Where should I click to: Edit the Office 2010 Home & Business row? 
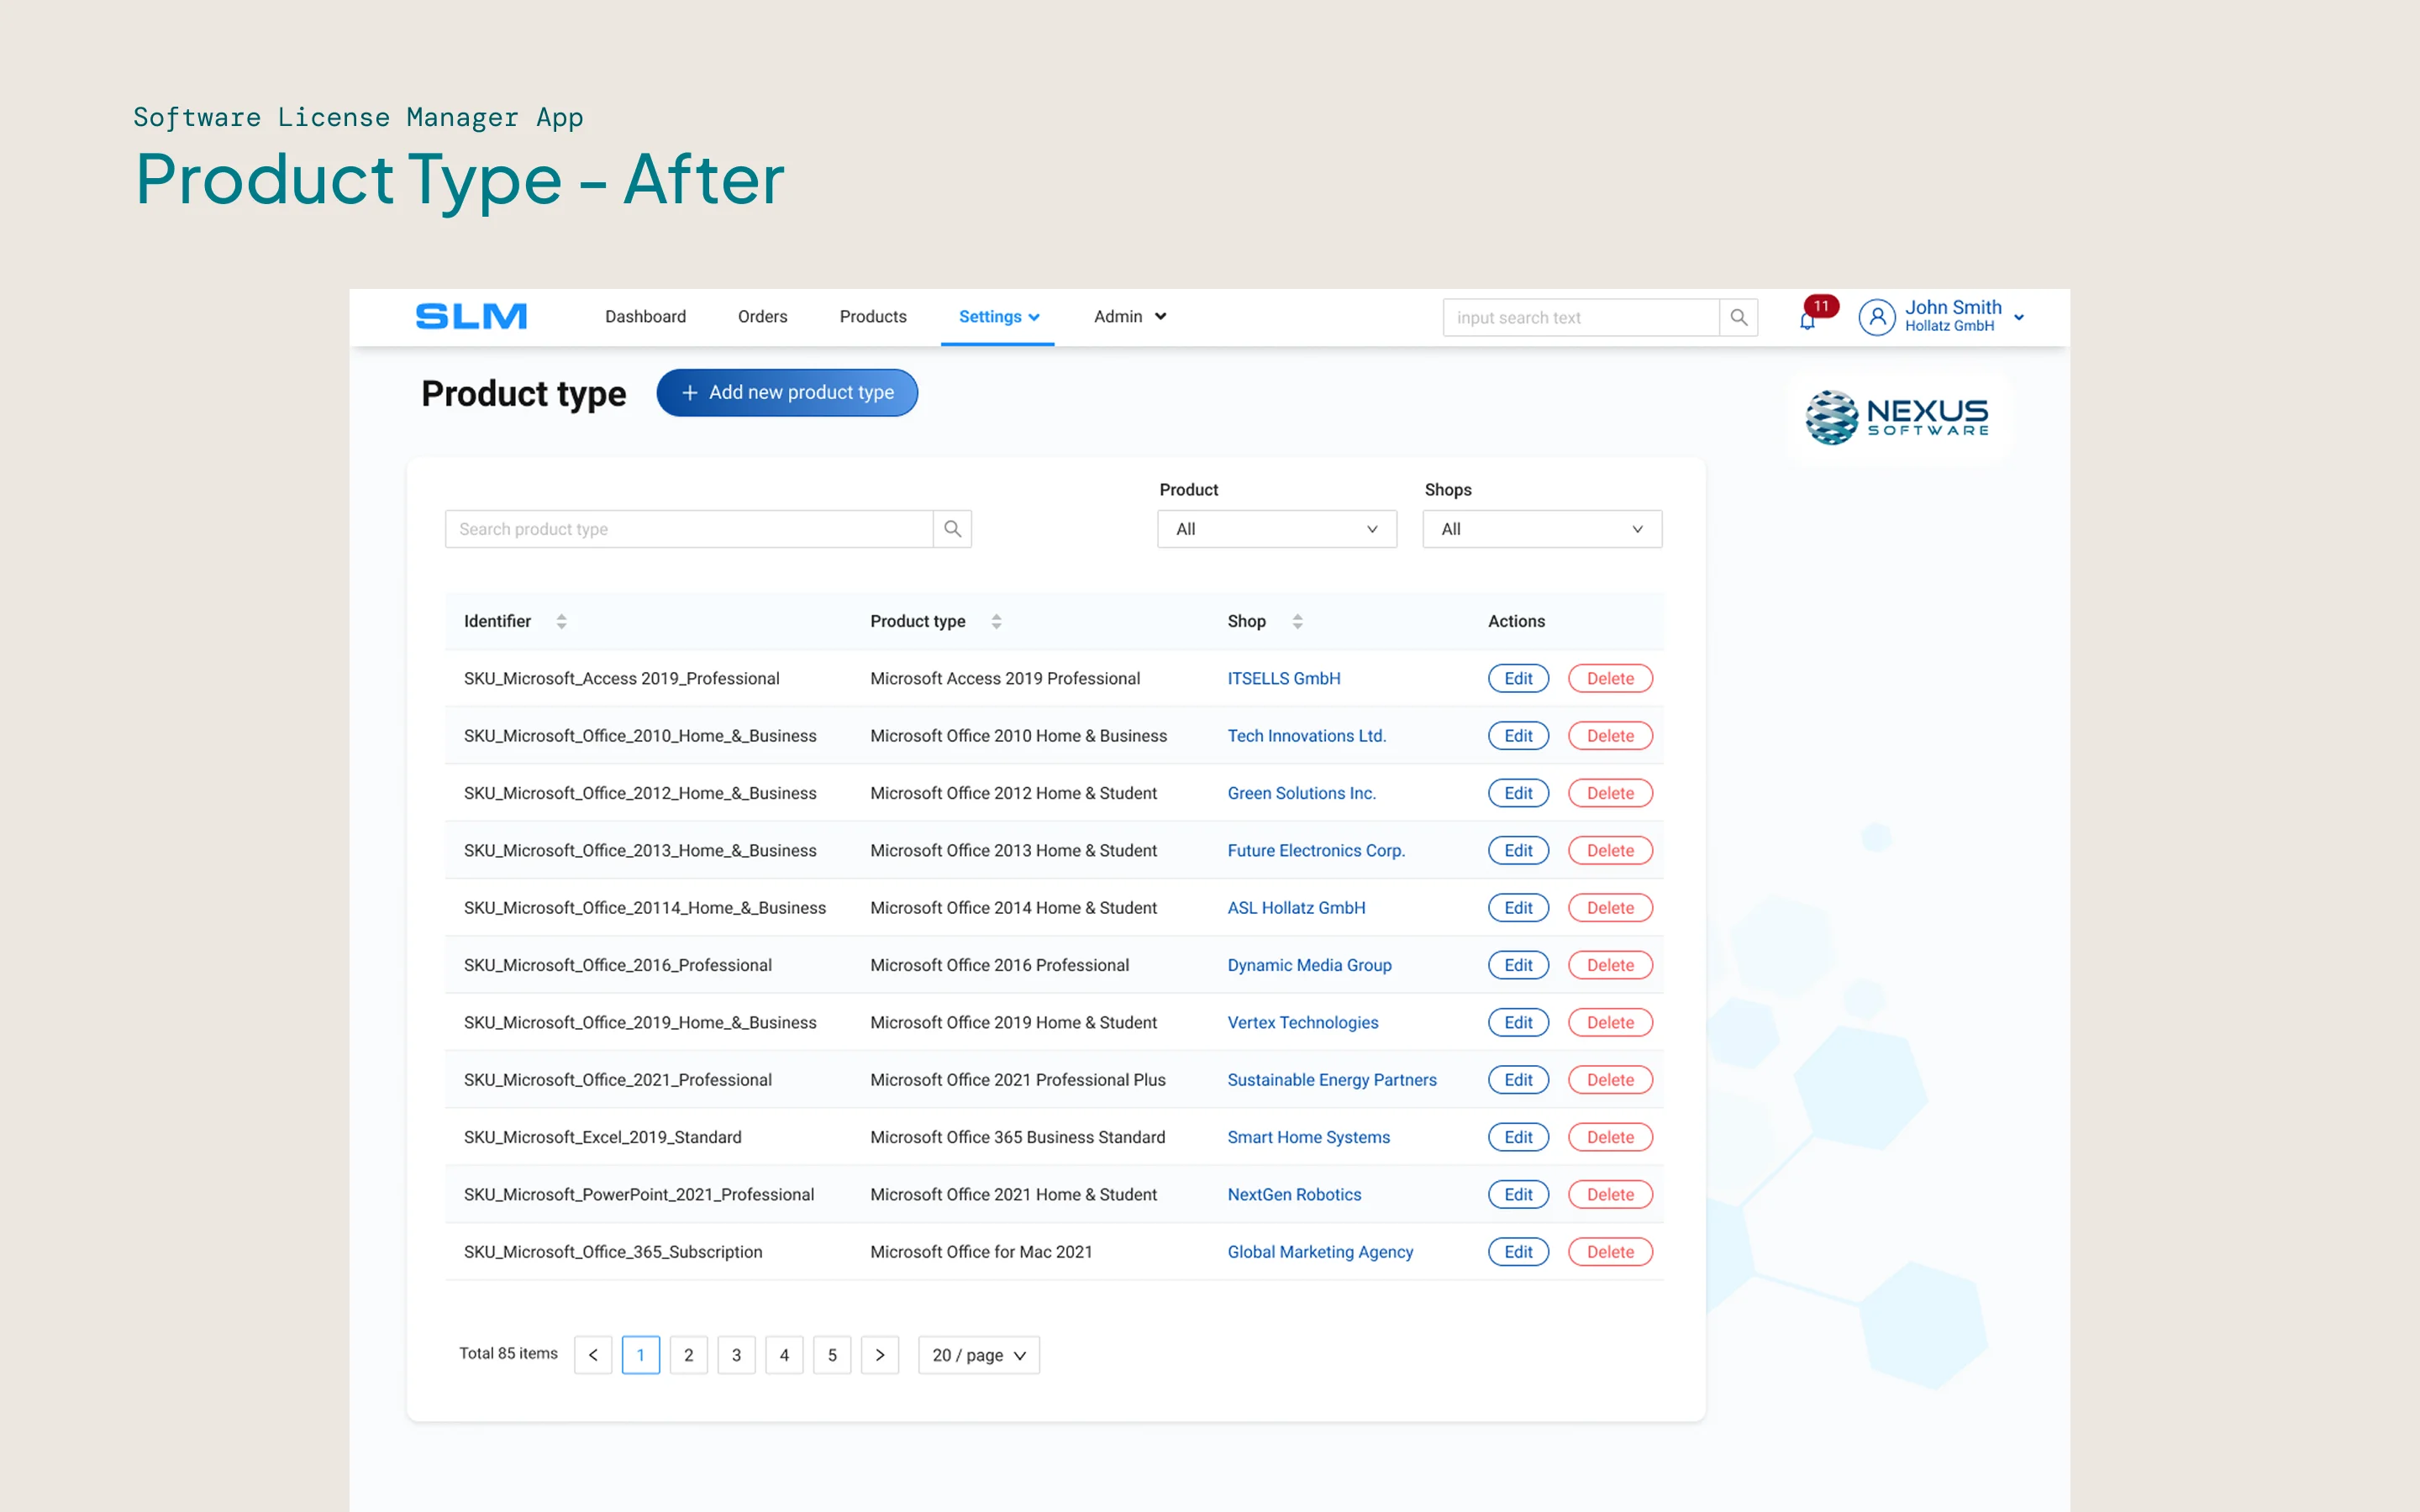point(1518,736)
